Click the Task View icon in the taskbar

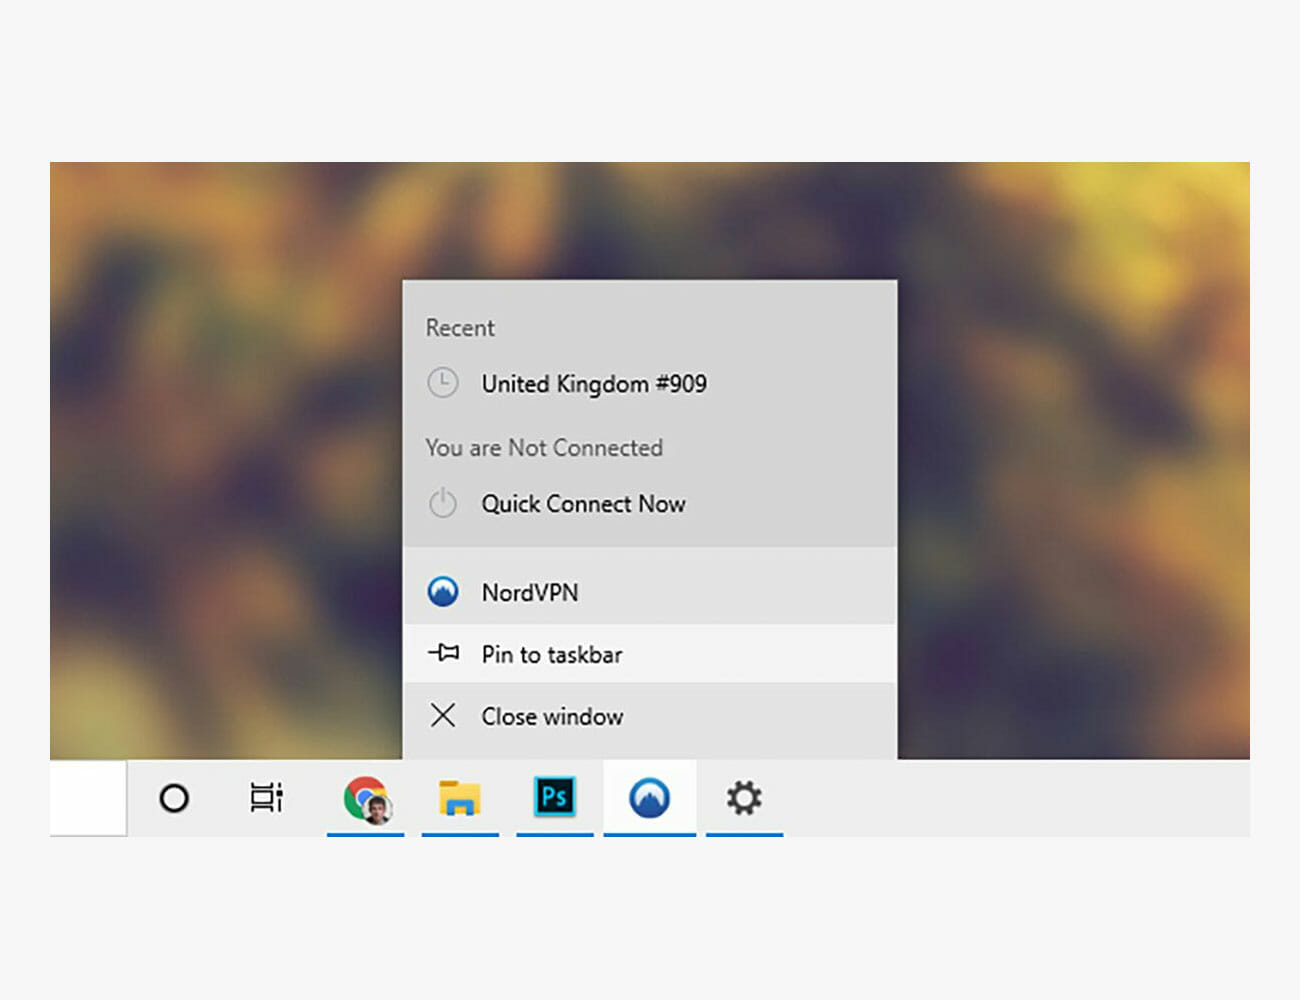pos(266,798)
